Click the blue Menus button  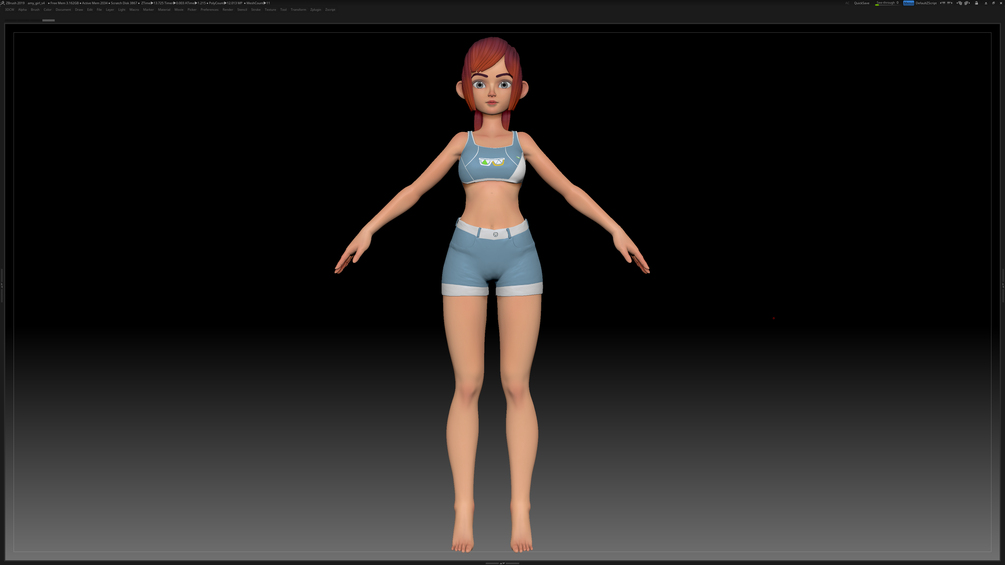[x=908, y=3]
